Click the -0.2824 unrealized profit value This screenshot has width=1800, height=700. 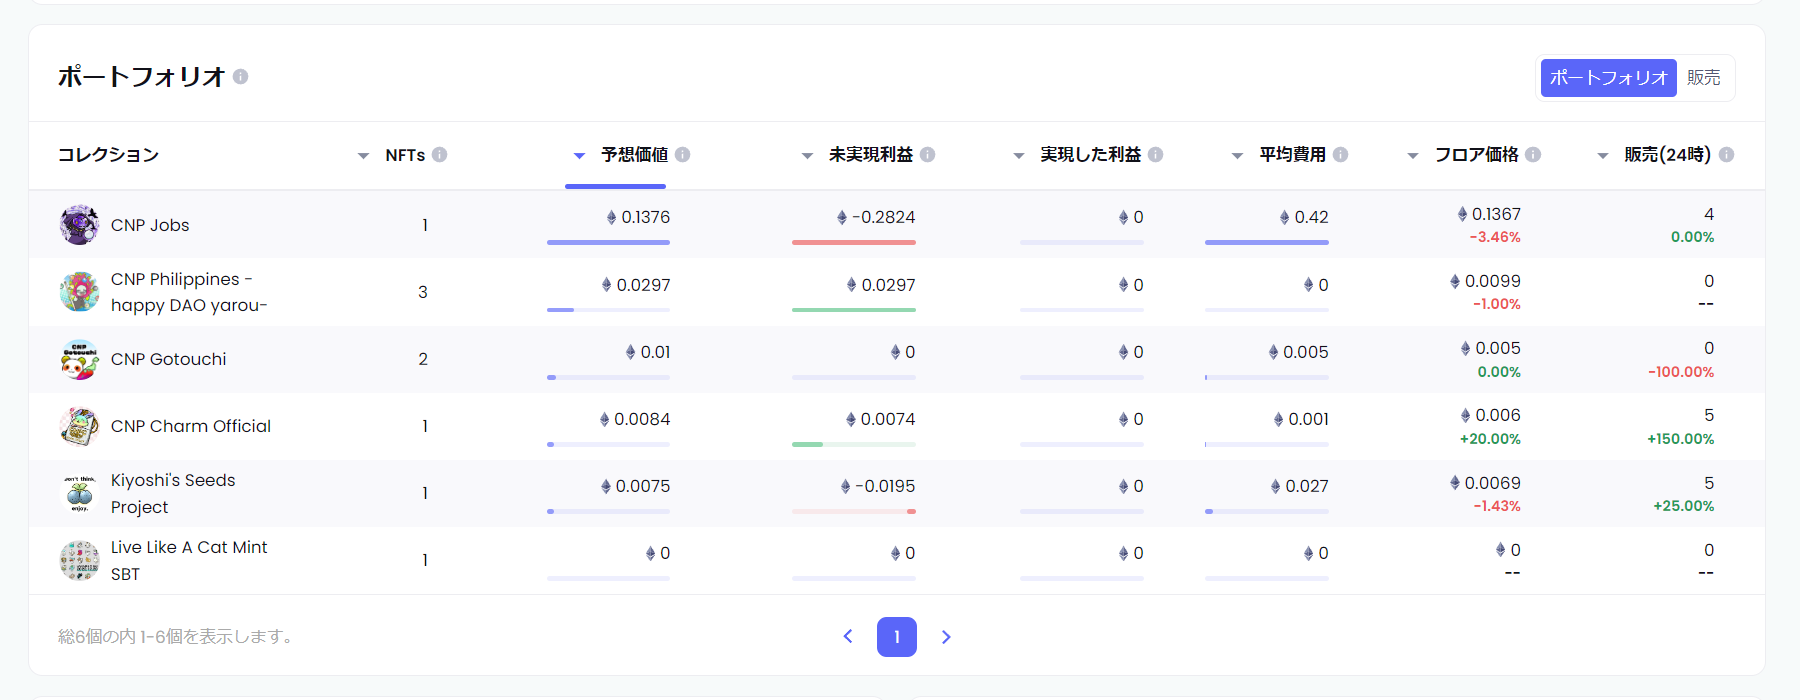[x=883, y=217]
